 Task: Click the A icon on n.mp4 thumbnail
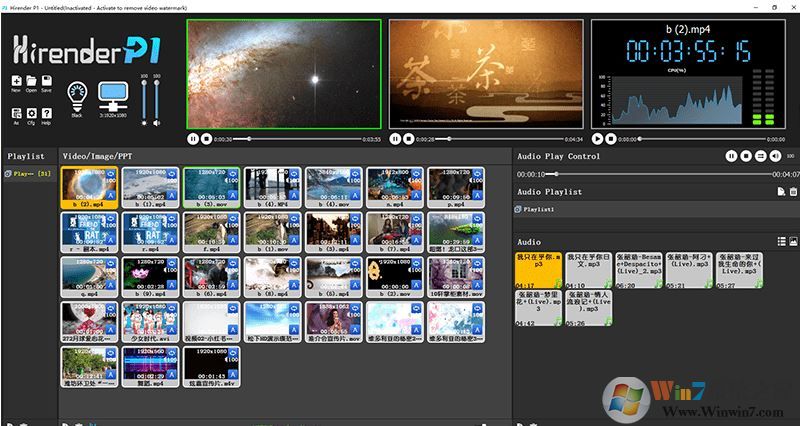[417, 195]
